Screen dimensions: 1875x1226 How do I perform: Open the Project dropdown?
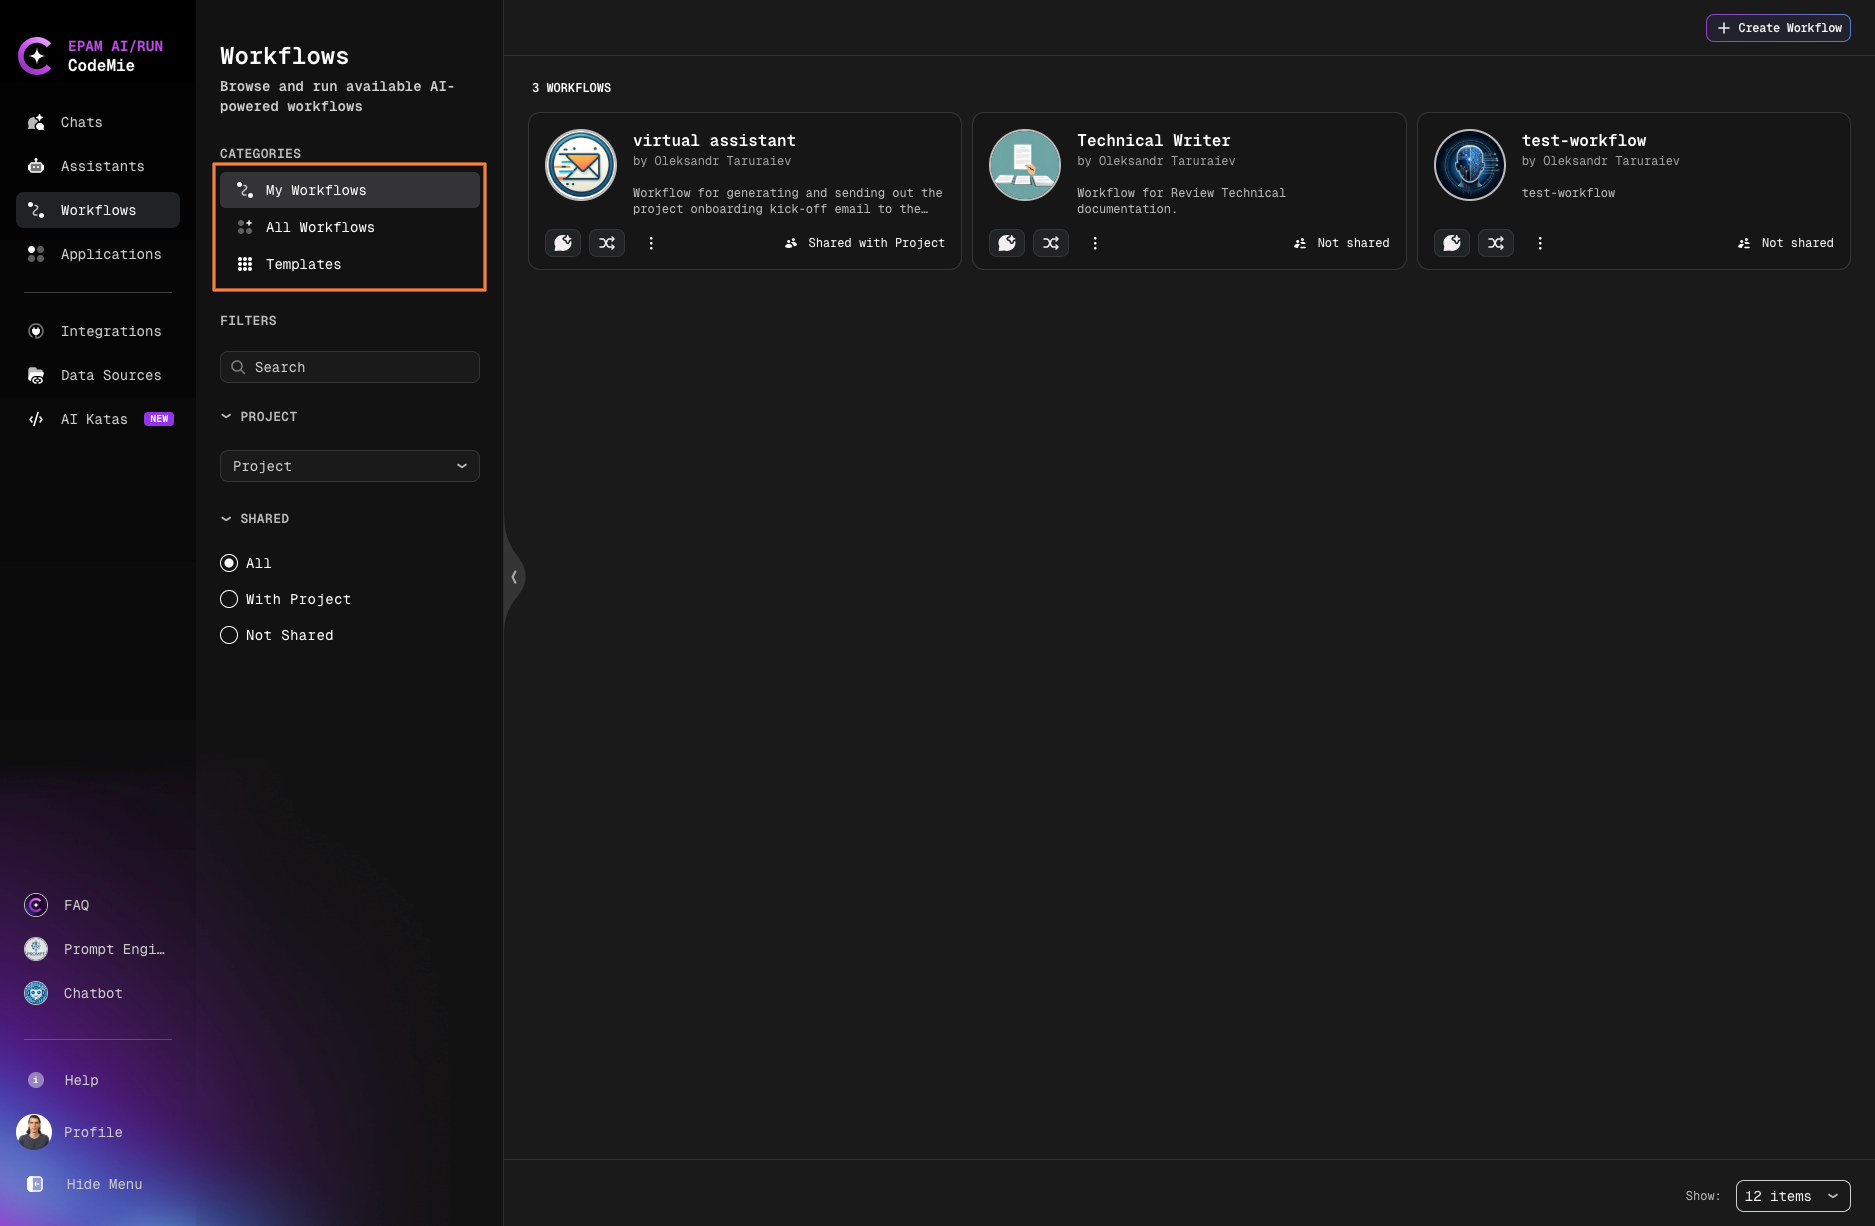click(349, 466)
